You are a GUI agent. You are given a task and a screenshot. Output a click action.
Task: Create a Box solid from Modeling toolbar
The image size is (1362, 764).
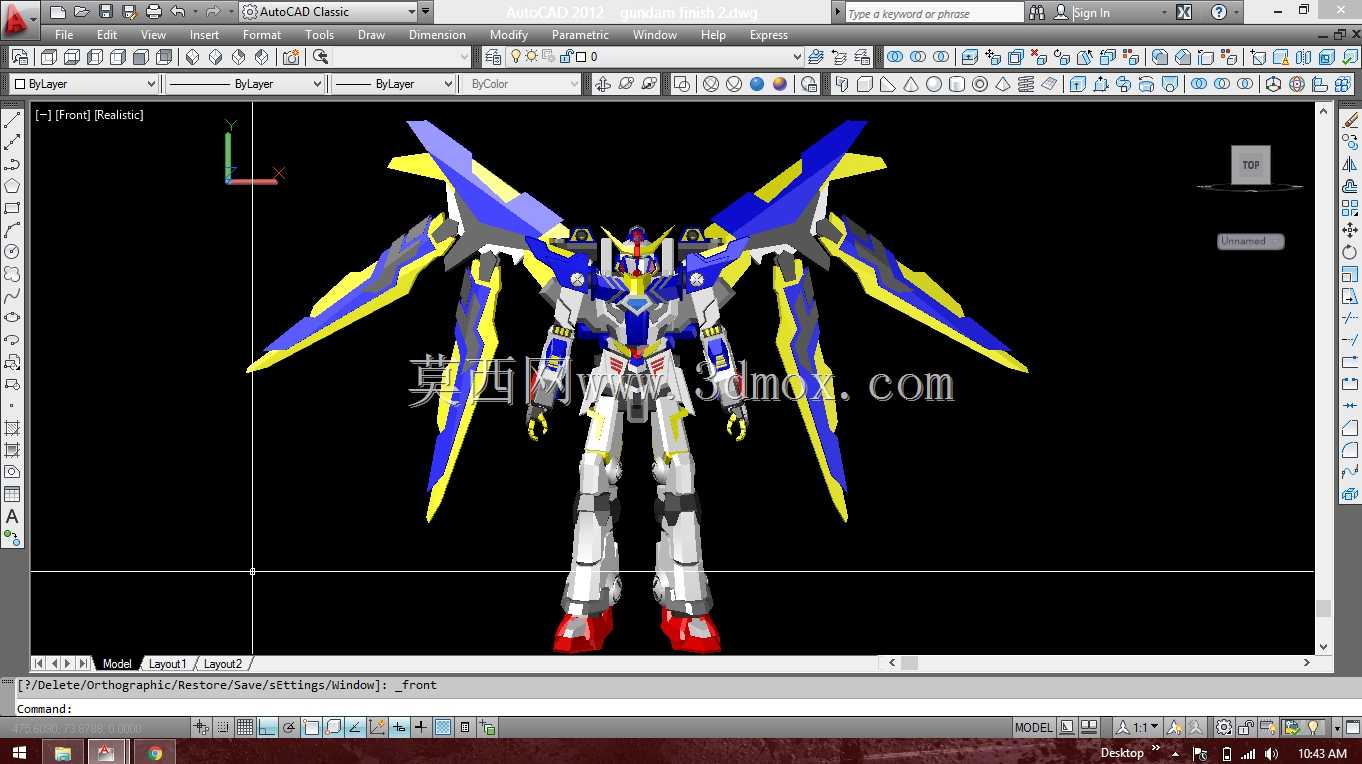[x=865, y=84]
